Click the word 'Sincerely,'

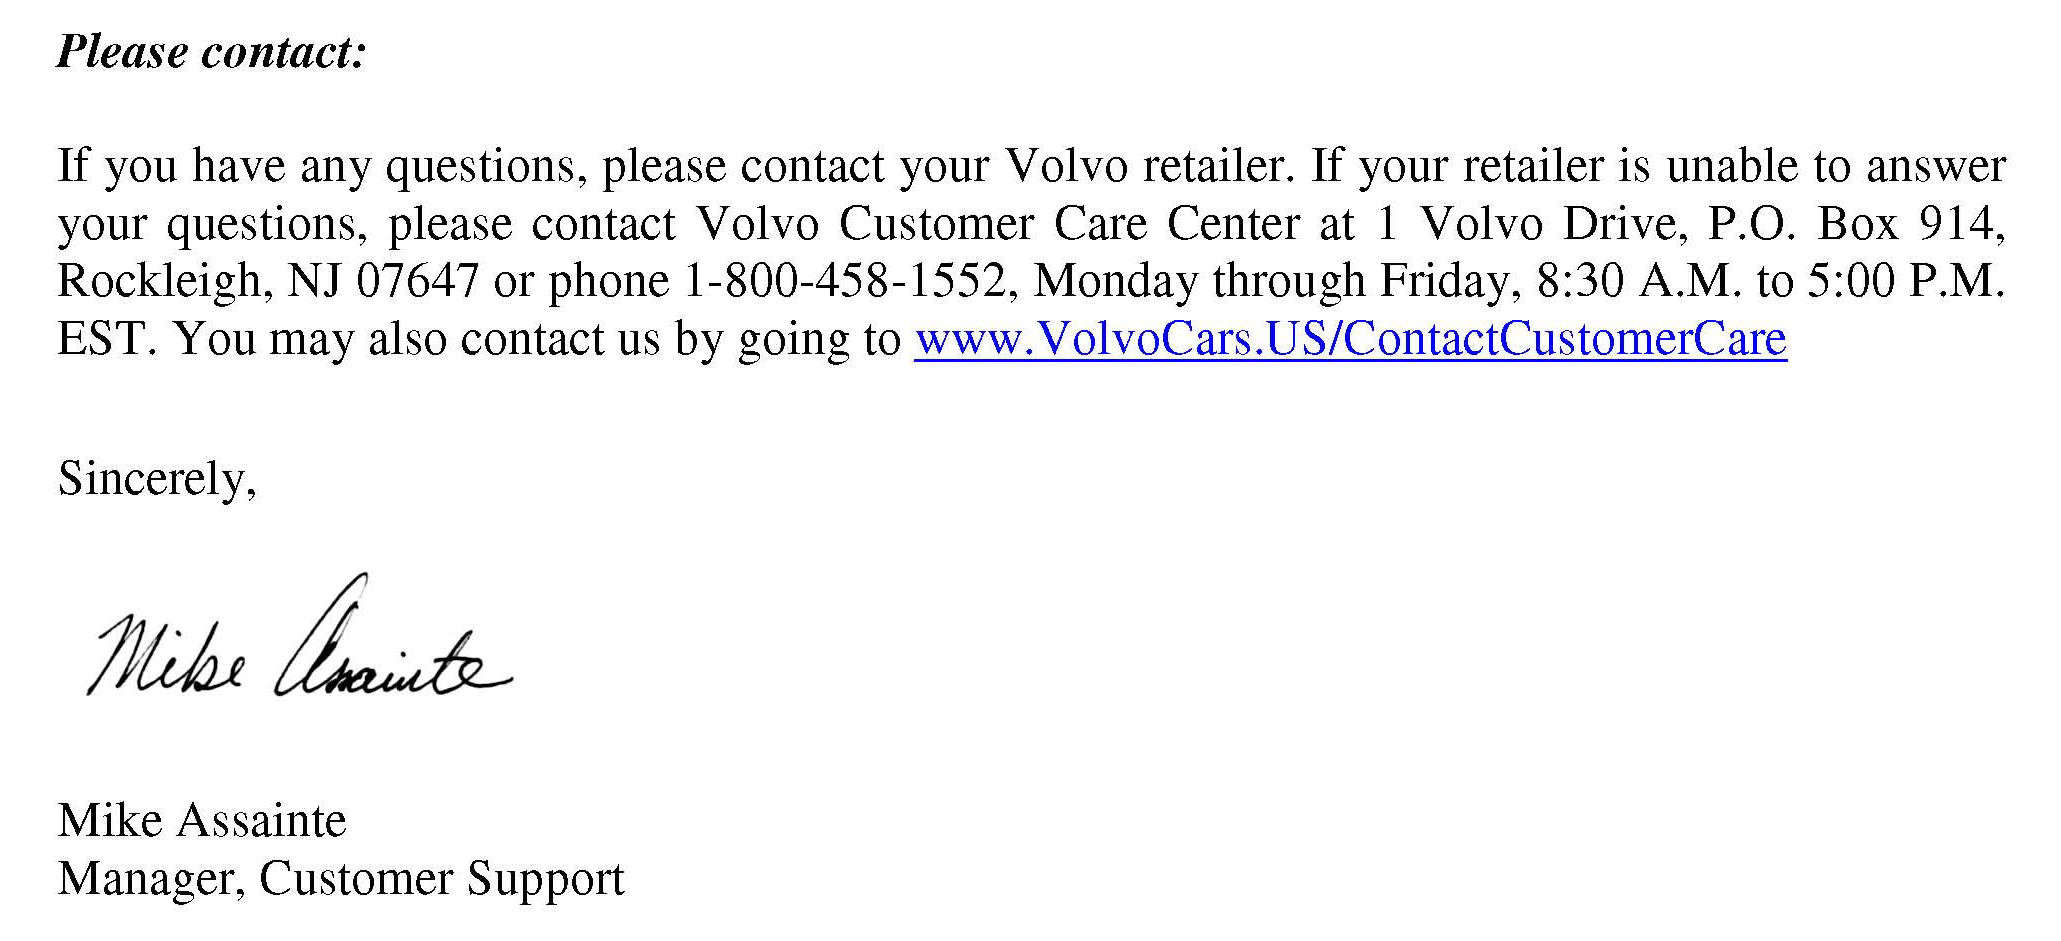tap(157, 478)
